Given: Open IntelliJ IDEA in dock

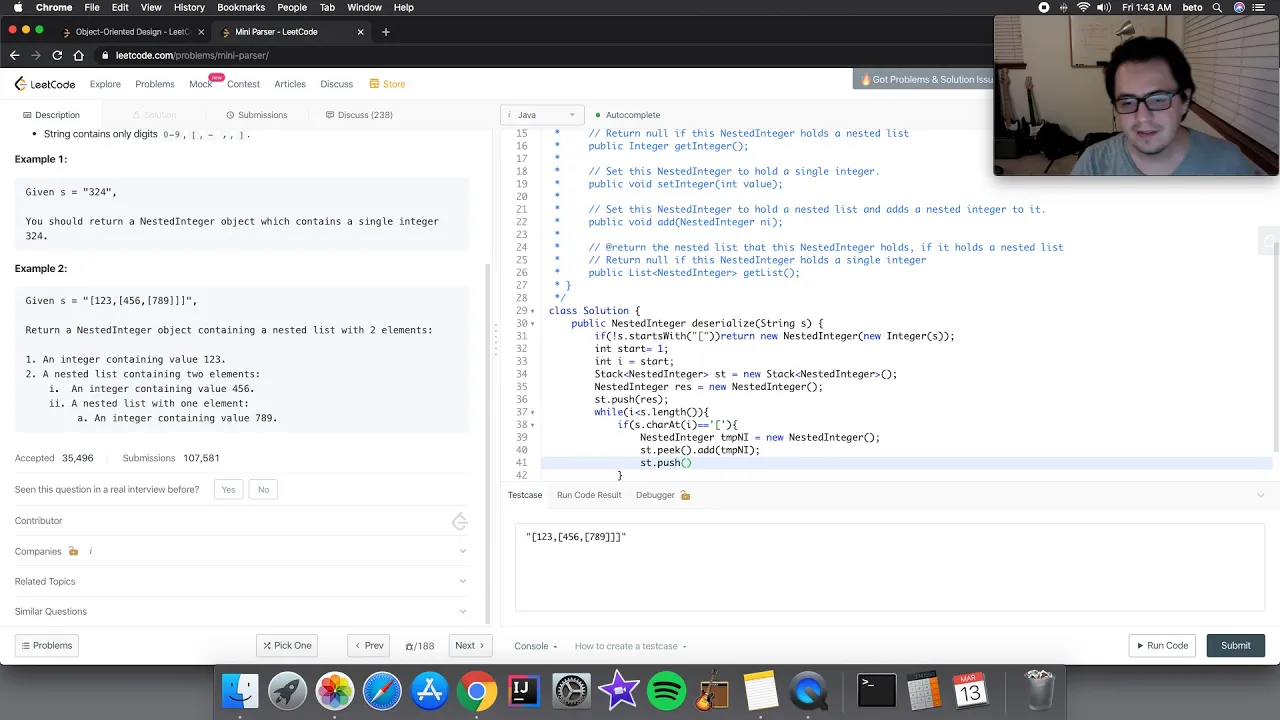Looking at the screenshot, I should pyautogui.click(x=523, y=691).
